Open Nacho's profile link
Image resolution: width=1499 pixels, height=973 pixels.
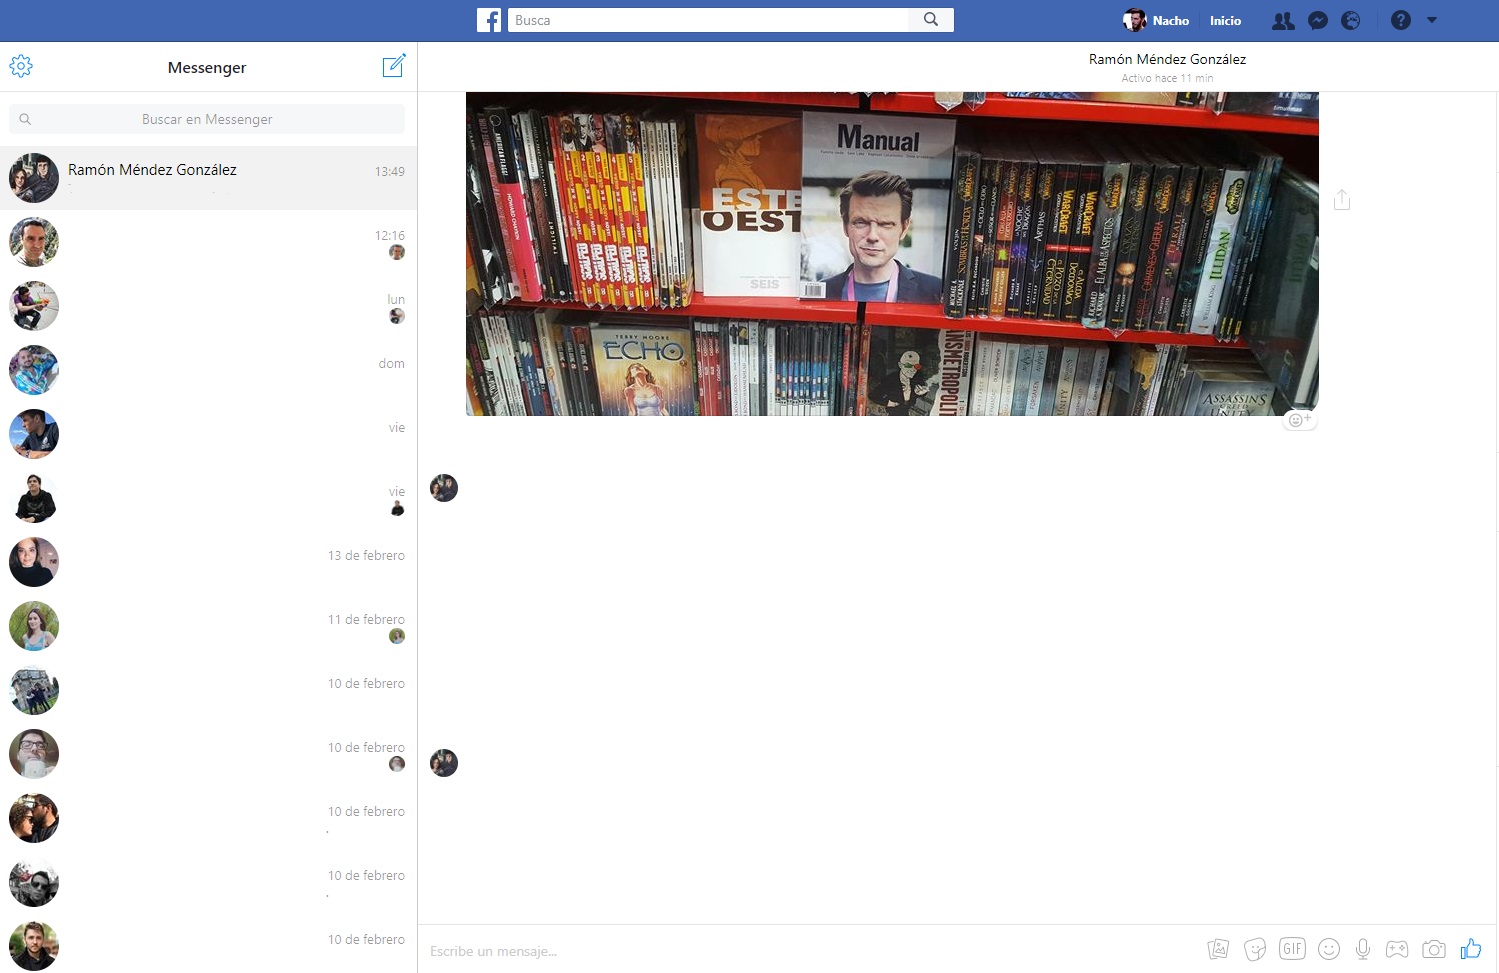tap(1157, 20)
